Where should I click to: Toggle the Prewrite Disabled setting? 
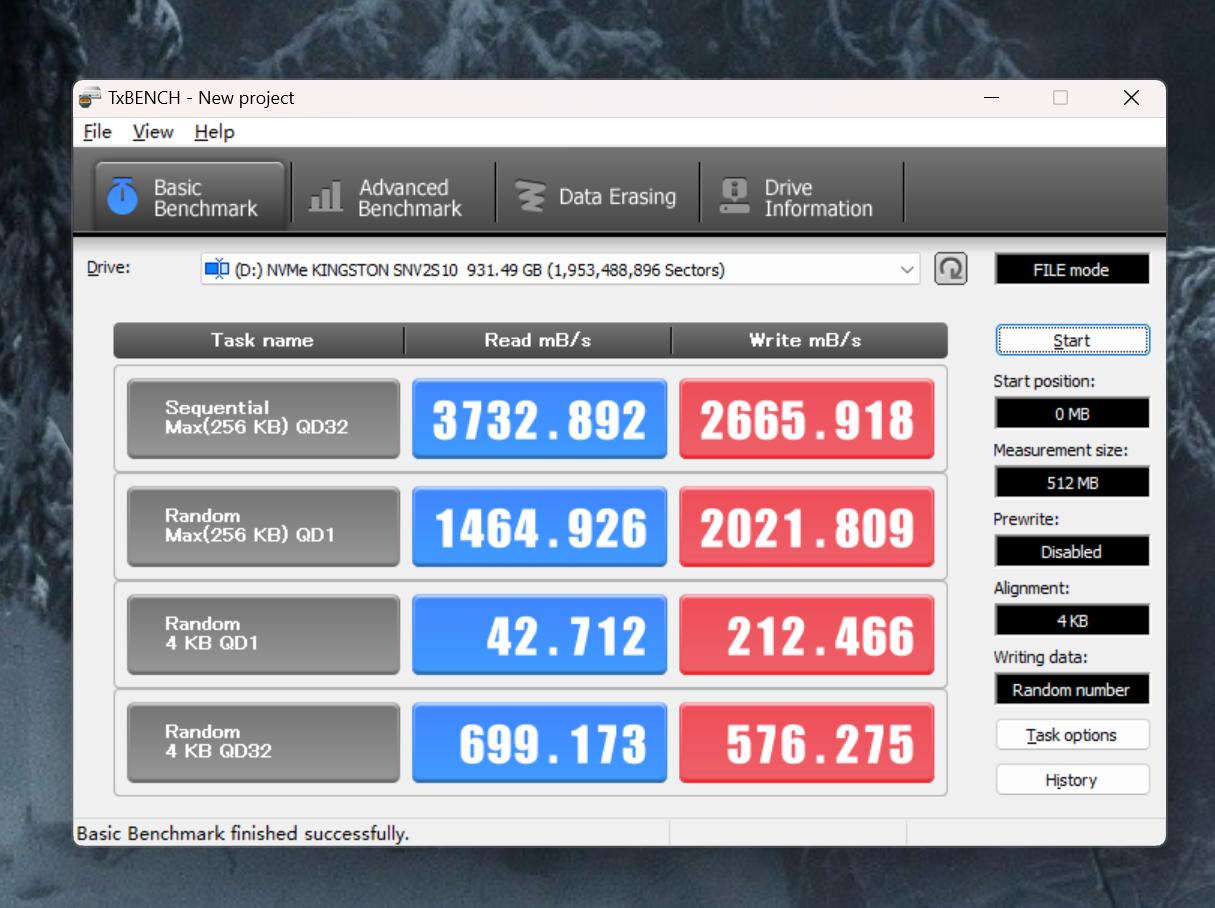1071,551
